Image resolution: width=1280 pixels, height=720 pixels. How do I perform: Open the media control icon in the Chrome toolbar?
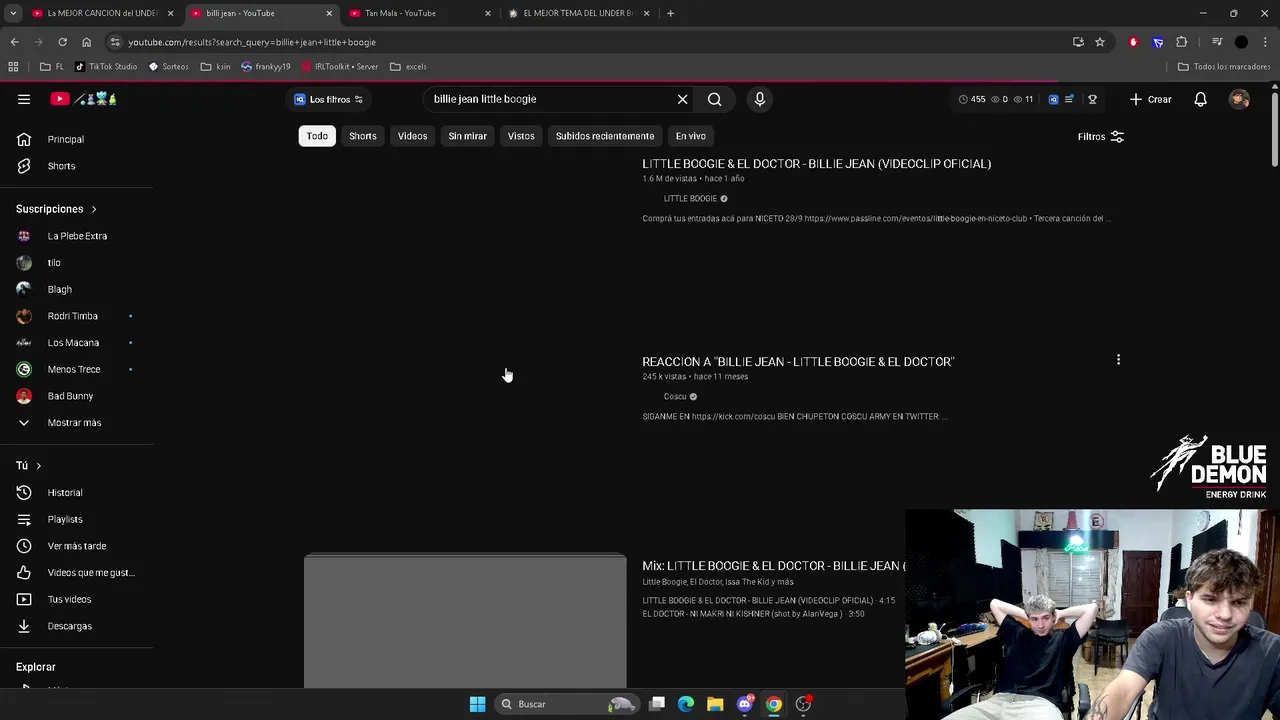[x=1217, y=42]
